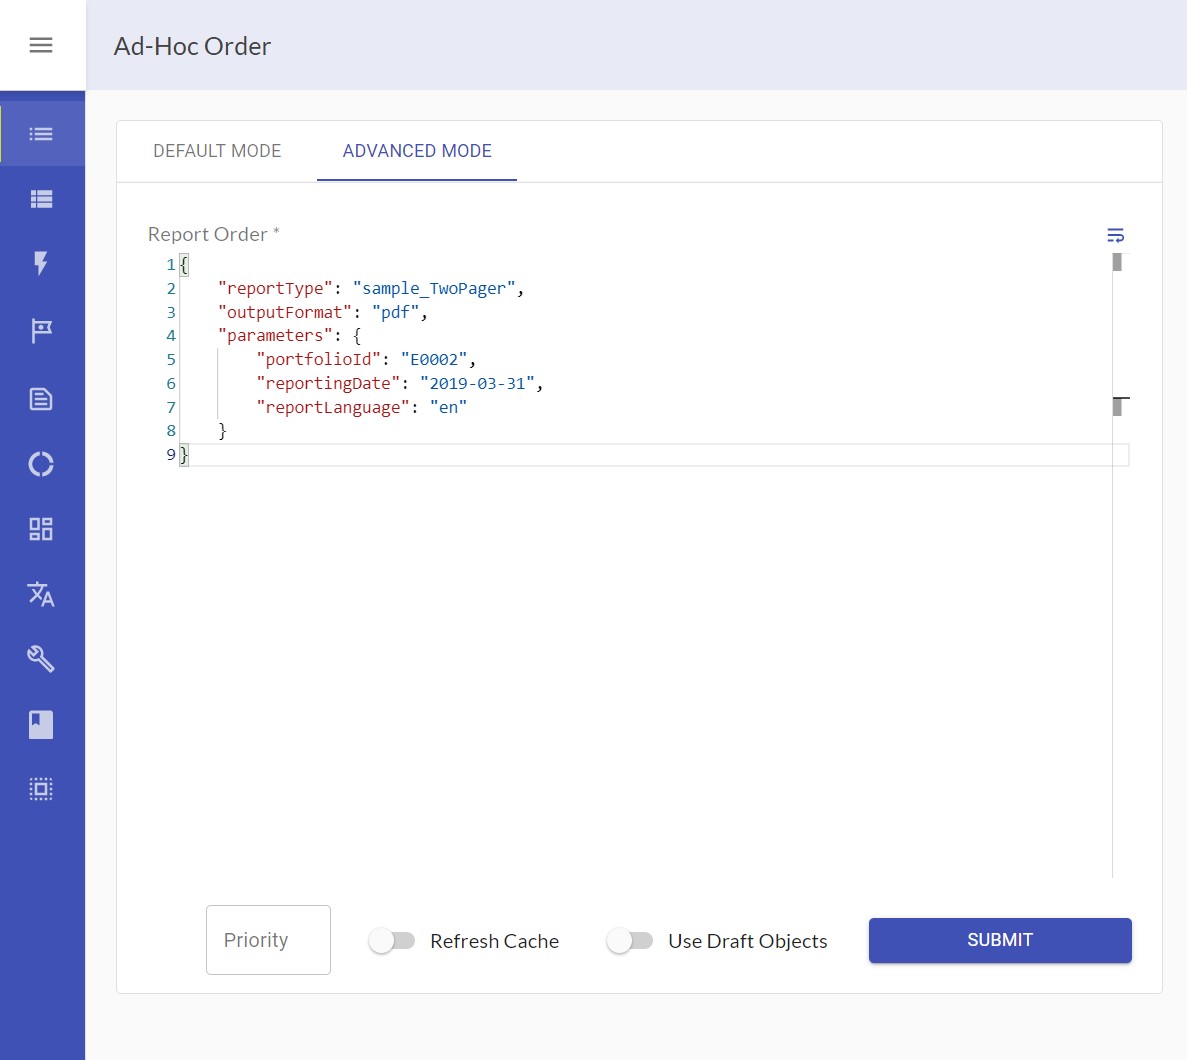Open the document page sidebar icon
Viewport: 1187px width, 1060px height.
[41, 399]
